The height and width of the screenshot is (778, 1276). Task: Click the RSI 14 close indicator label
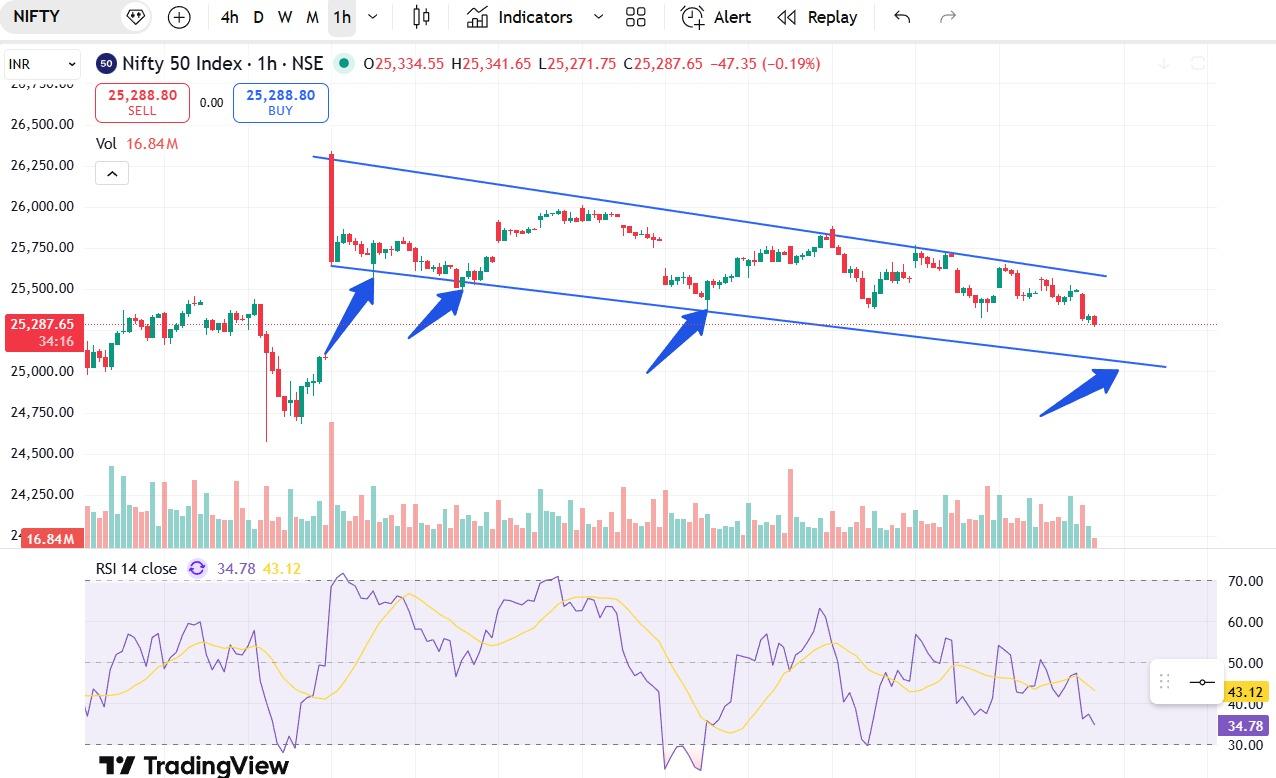[x=136, y=568]
